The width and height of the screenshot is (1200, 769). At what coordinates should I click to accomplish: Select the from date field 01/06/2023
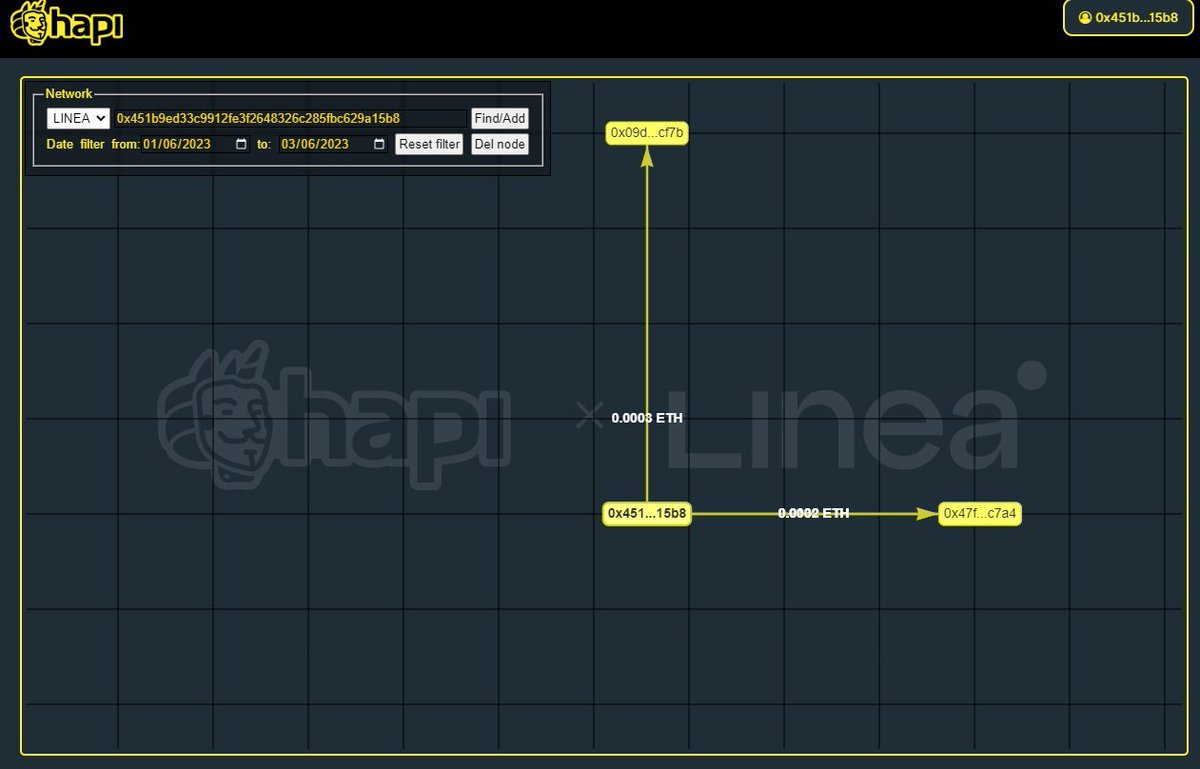coord(195,144)
